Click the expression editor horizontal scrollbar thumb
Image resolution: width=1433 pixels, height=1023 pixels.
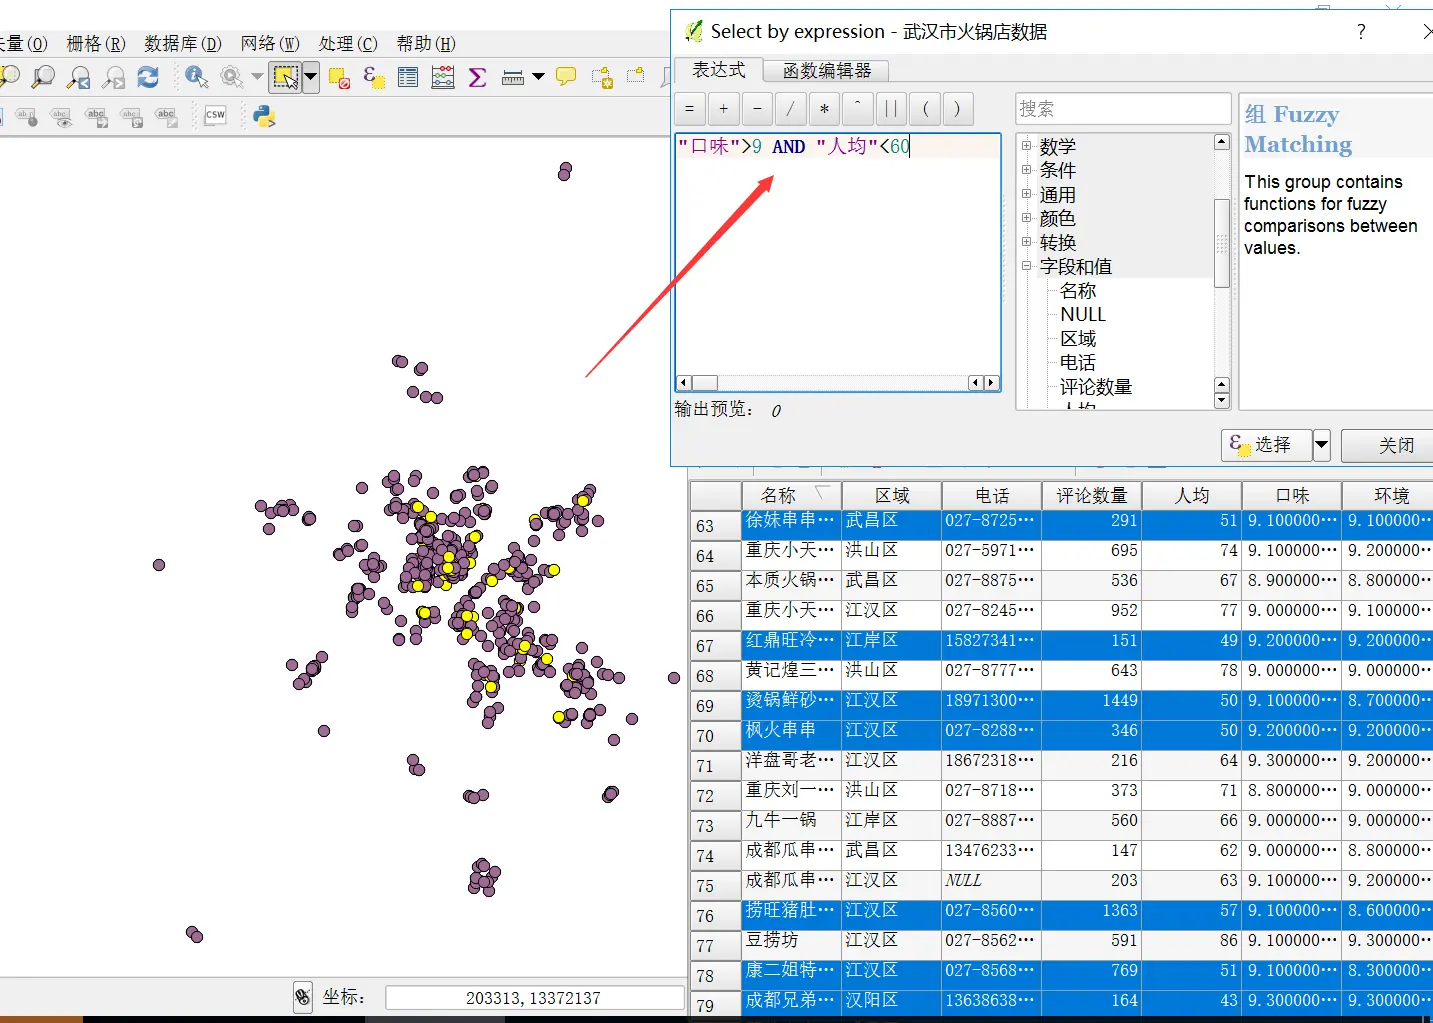(706, 383)
